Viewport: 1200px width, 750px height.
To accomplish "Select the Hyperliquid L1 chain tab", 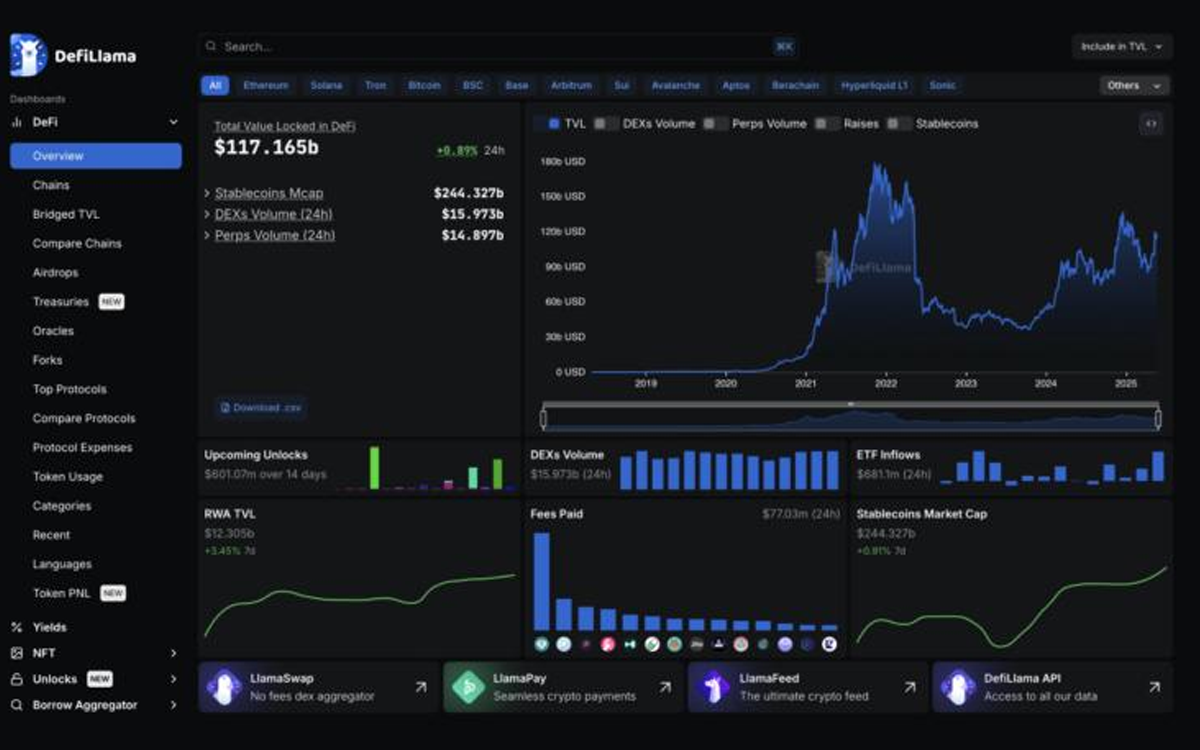I will tap(875, 86).
